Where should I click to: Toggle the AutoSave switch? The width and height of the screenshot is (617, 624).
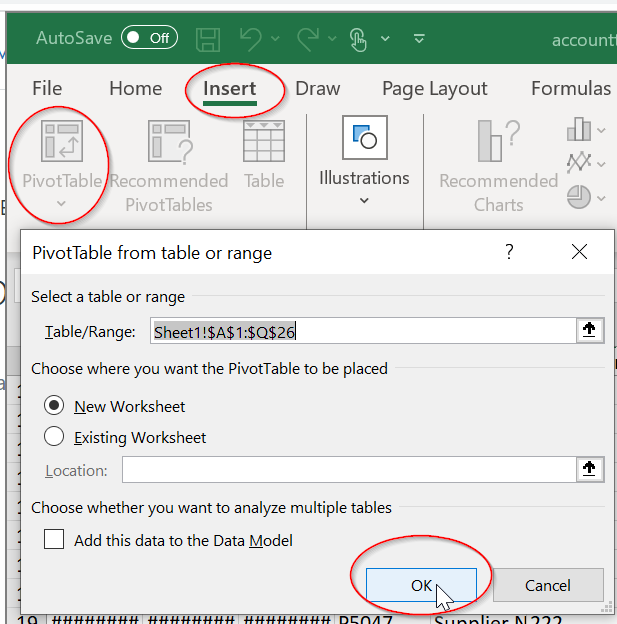click(x=149, y=38)
